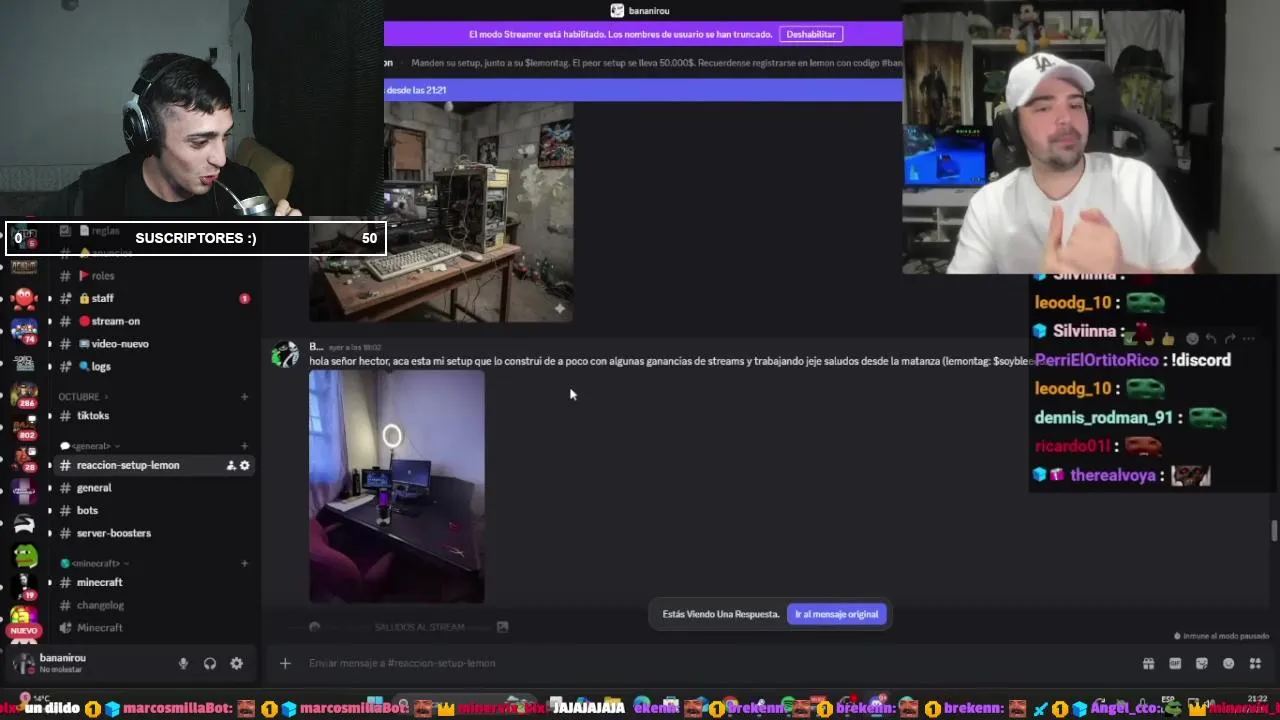The height and width of the screenshot is (720, 1280).
Task: Add a channel to the <minecraft> category
Action: [244, 563]
